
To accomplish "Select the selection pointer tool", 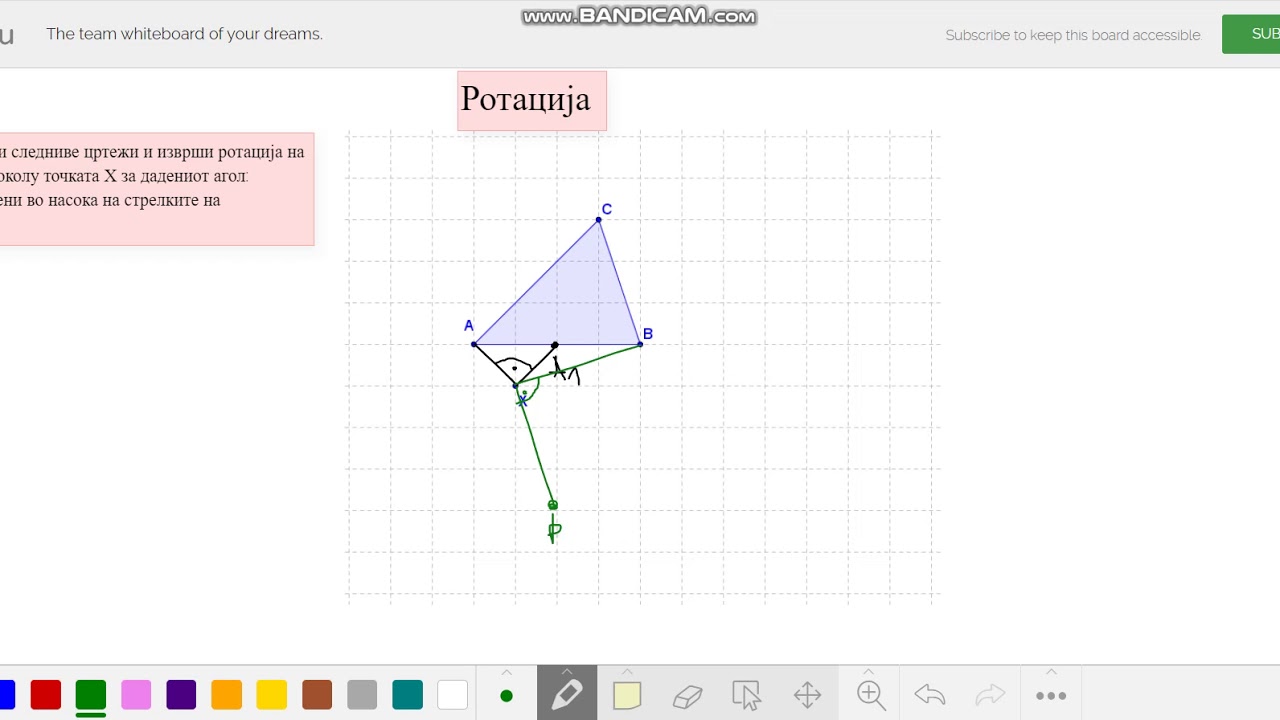I will 747,695.
